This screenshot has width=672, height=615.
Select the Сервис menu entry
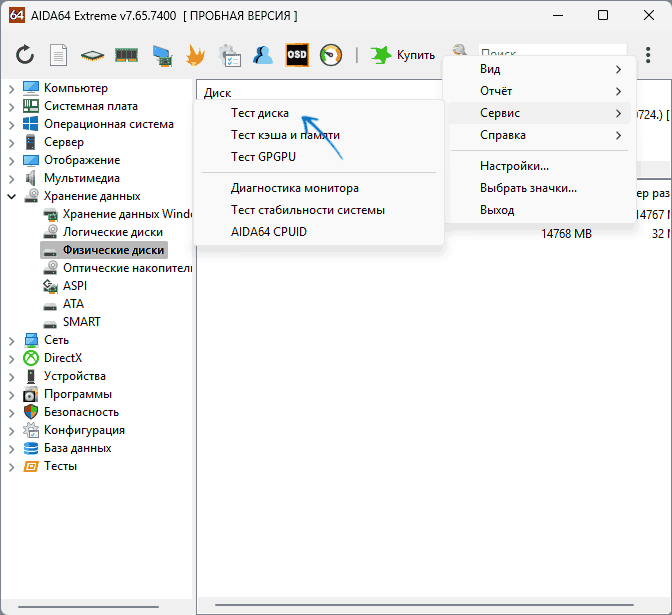[x=540, y=113]
